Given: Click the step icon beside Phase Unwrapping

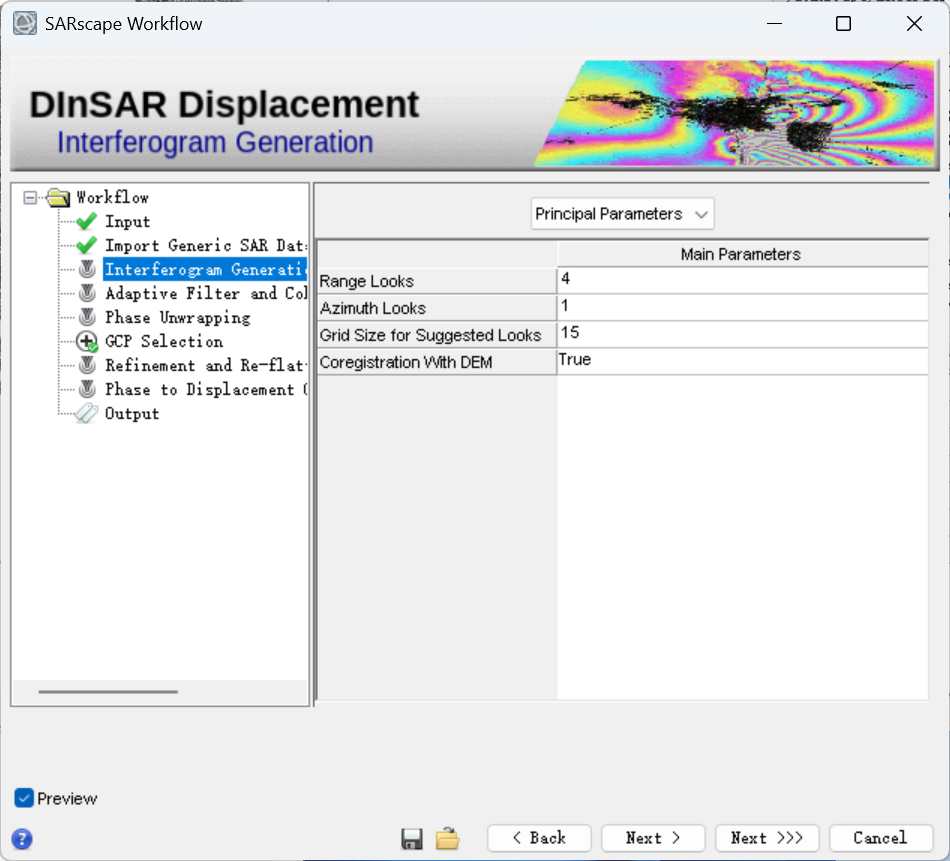Looking at the screenshot, I should pyautogui.click(x=87, y=317).
